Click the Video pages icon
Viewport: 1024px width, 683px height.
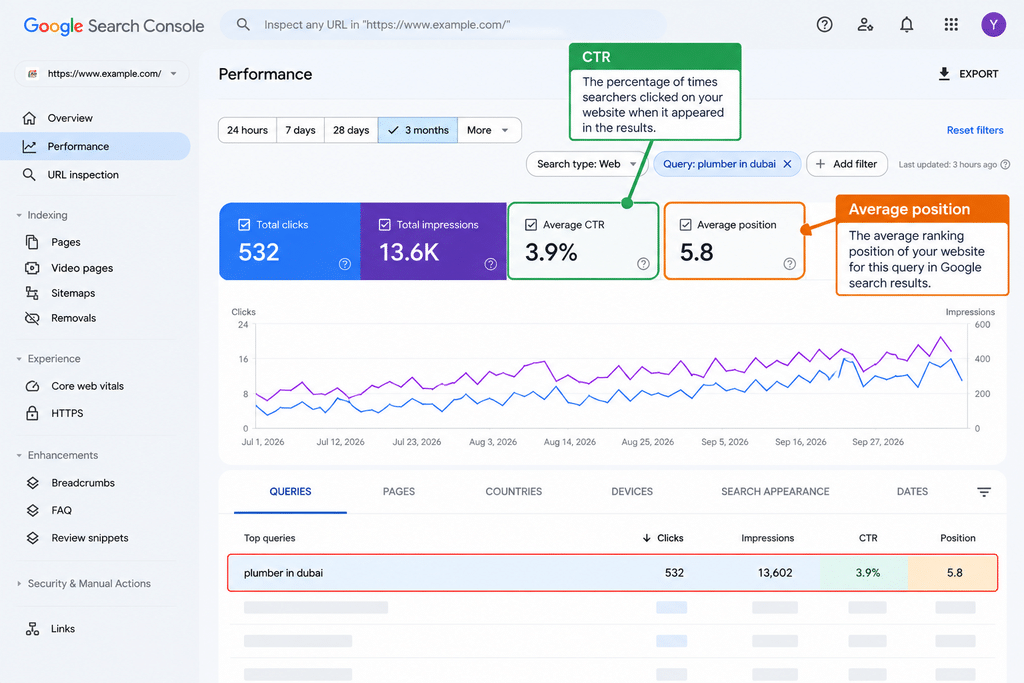tap(32, 268)
